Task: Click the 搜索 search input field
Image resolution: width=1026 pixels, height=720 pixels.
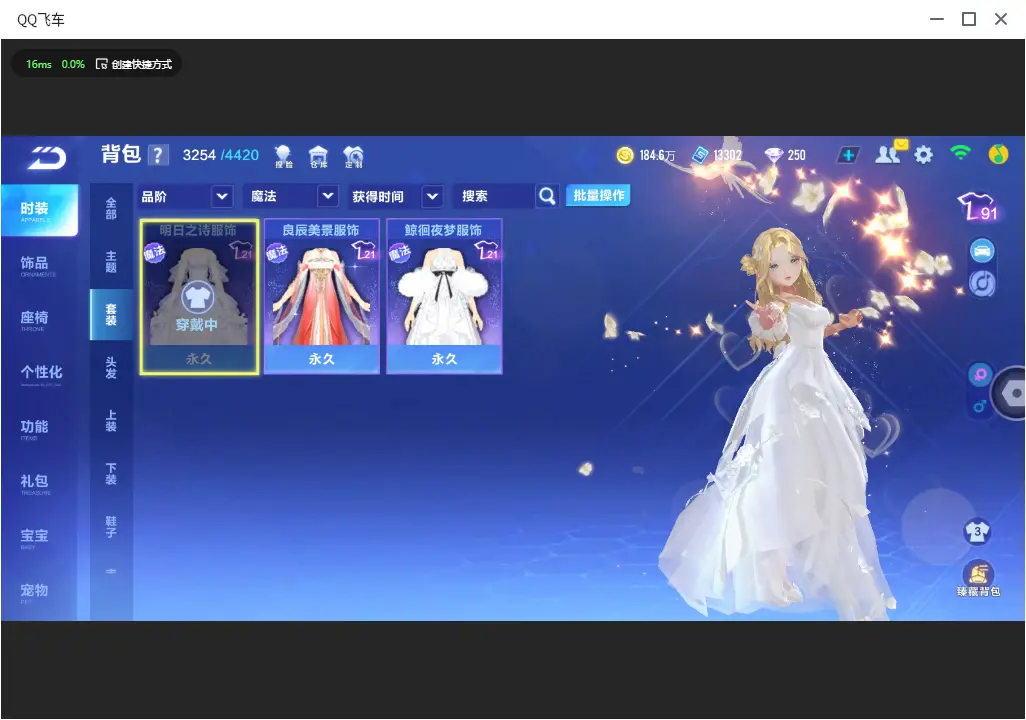Action: (494, 196)
